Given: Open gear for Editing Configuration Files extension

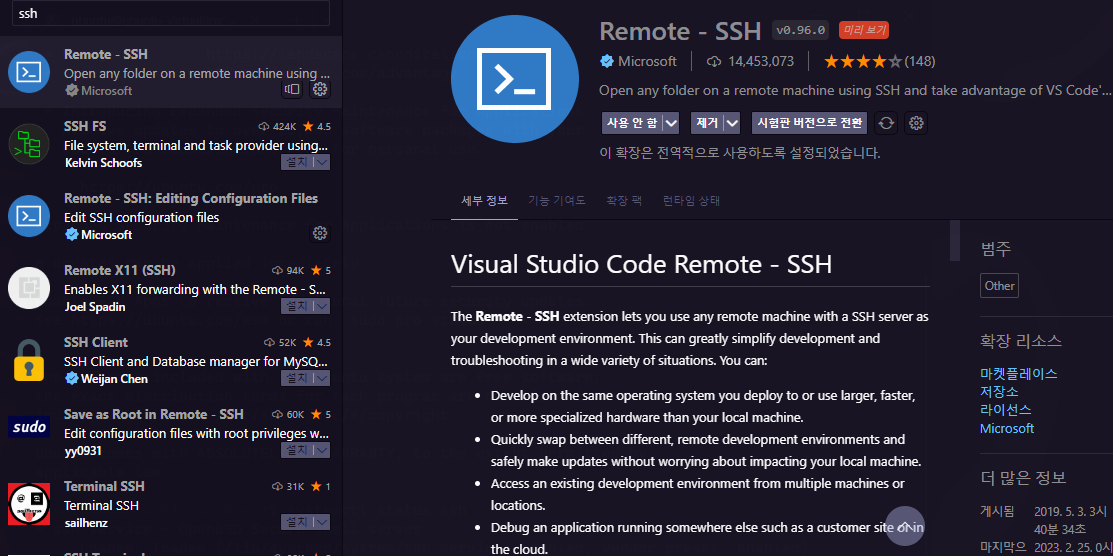Looking at the screenshot, I should [320, 233].
